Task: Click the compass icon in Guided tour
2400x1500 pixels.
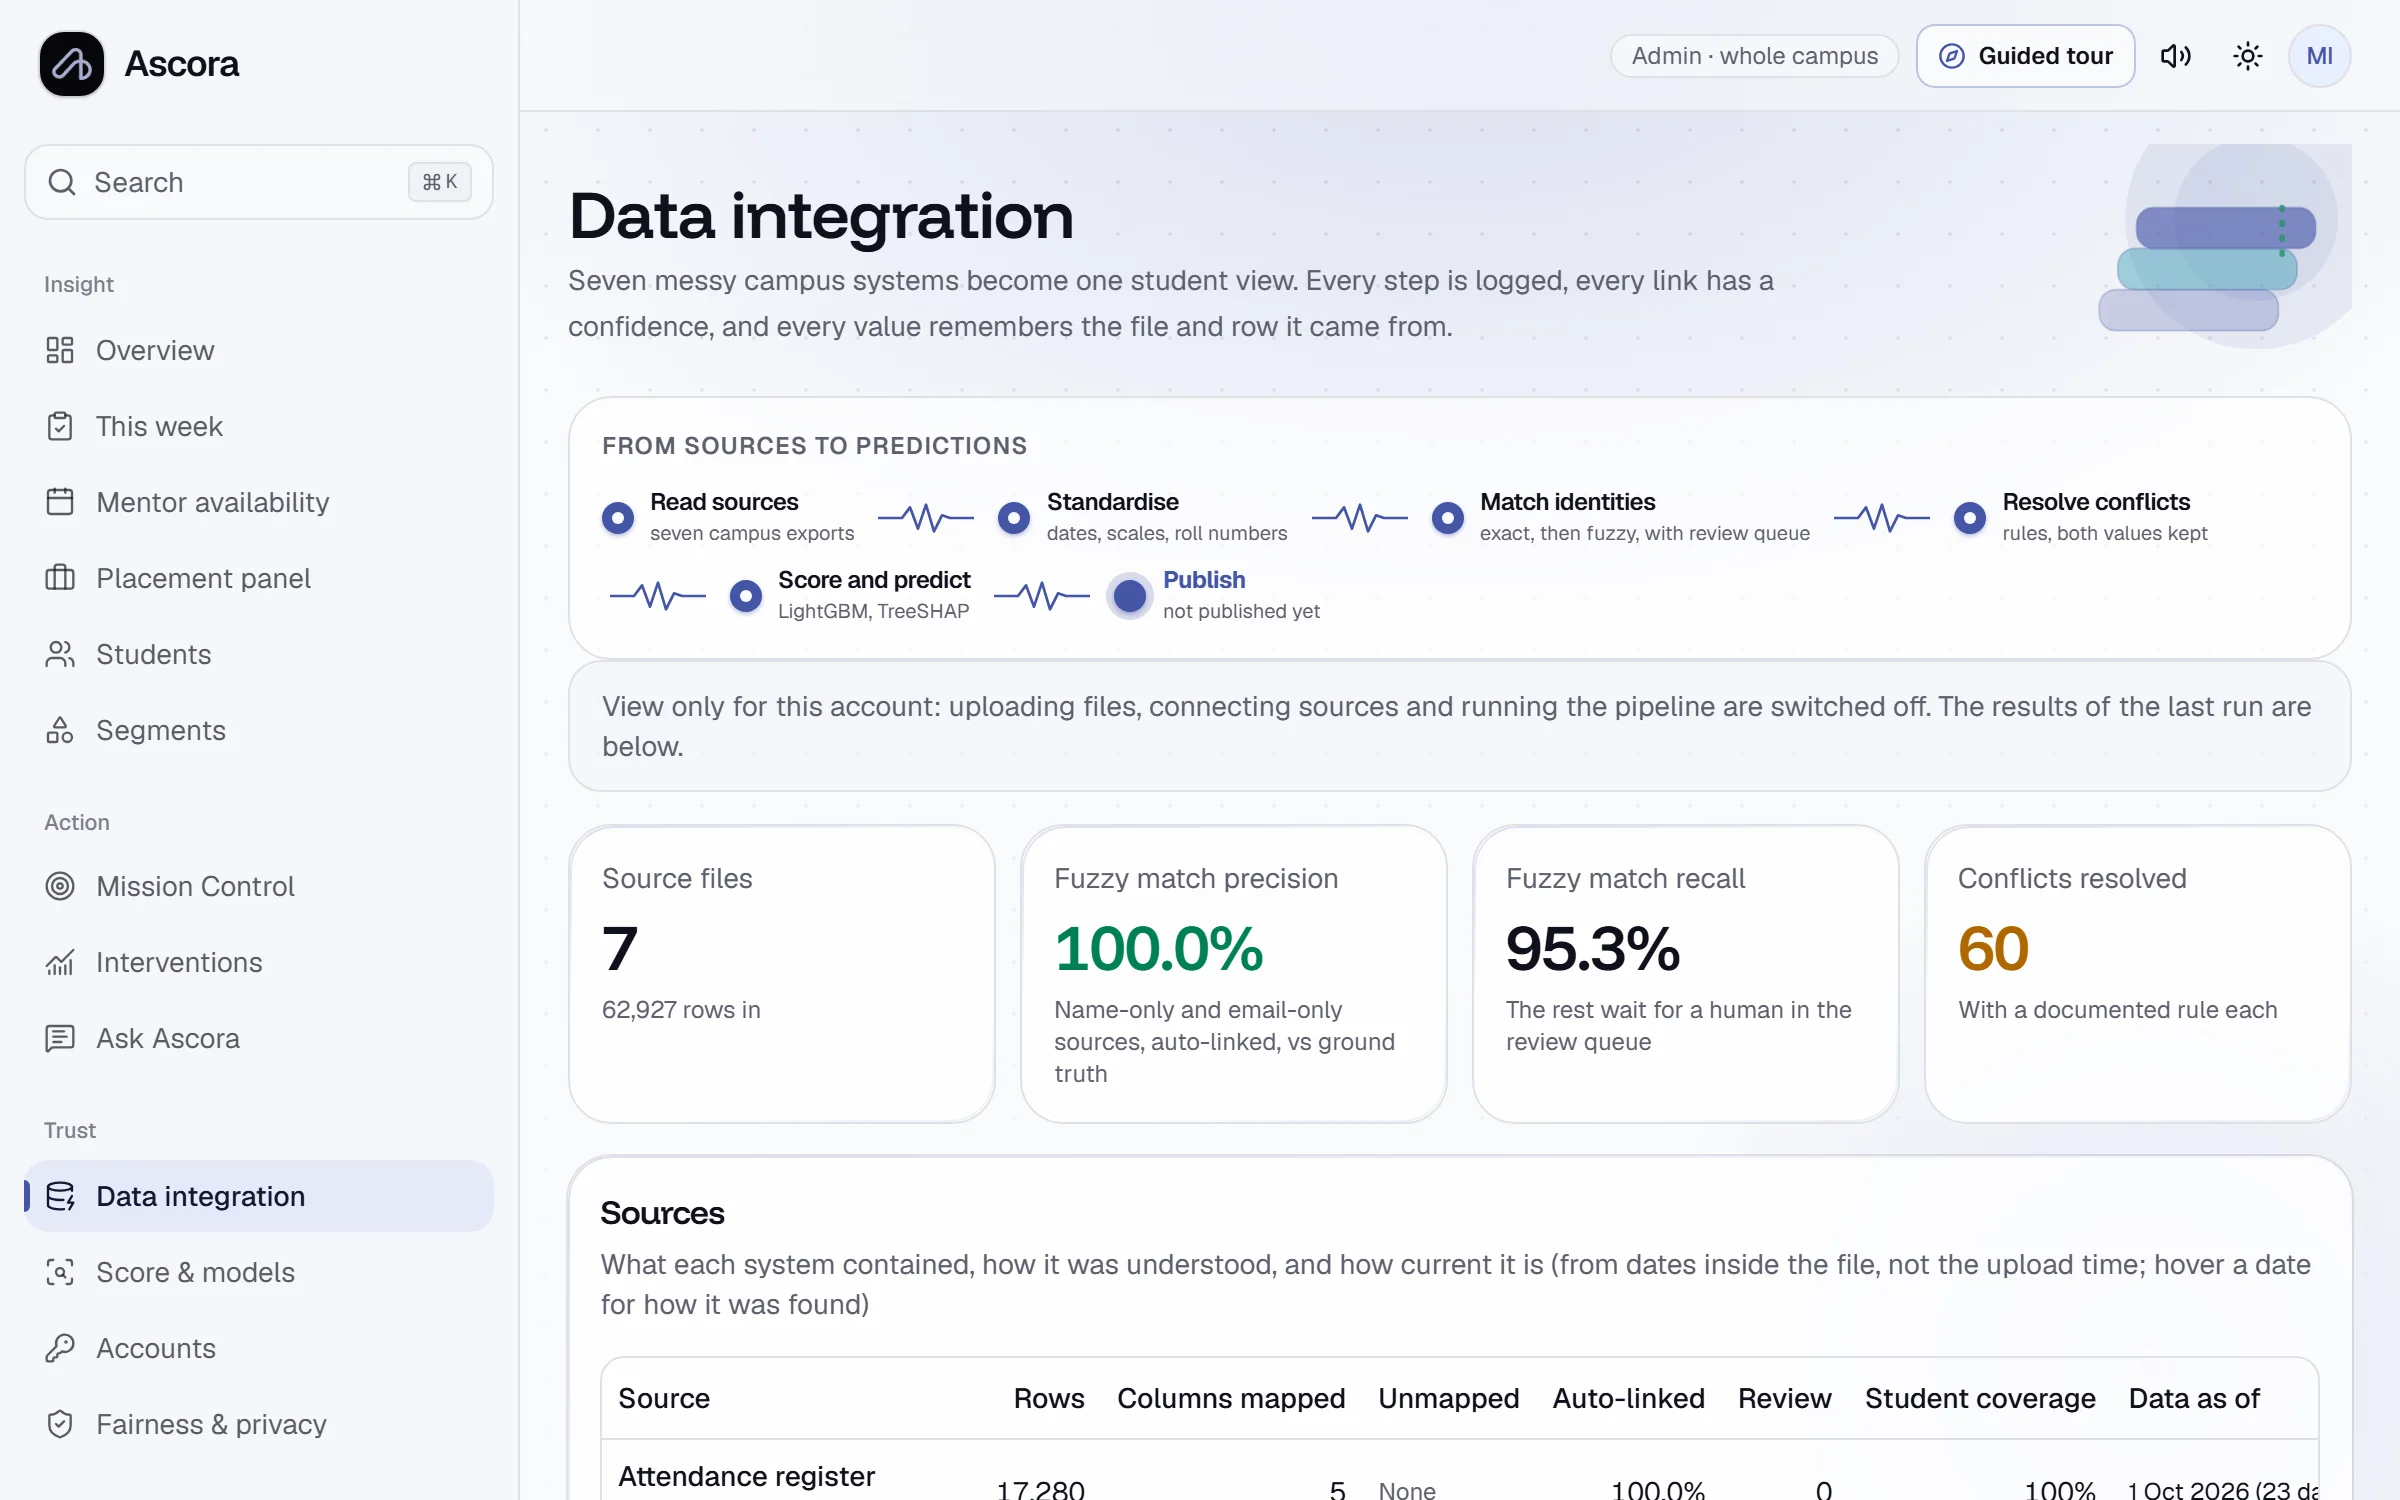Action: pyautogui.click(x=1952, y=56)
